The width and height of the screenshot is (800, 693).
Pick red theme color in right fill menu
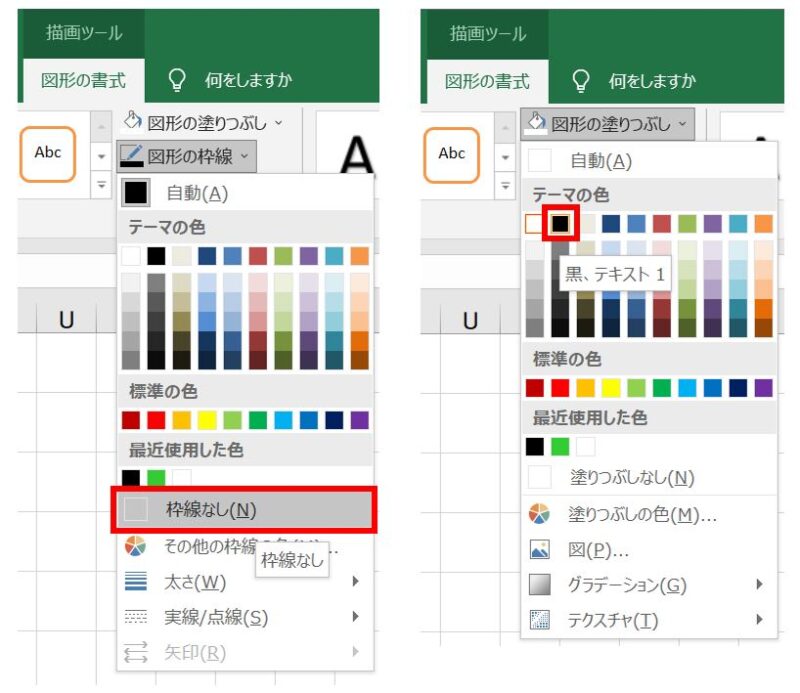[x=662, y=223]
